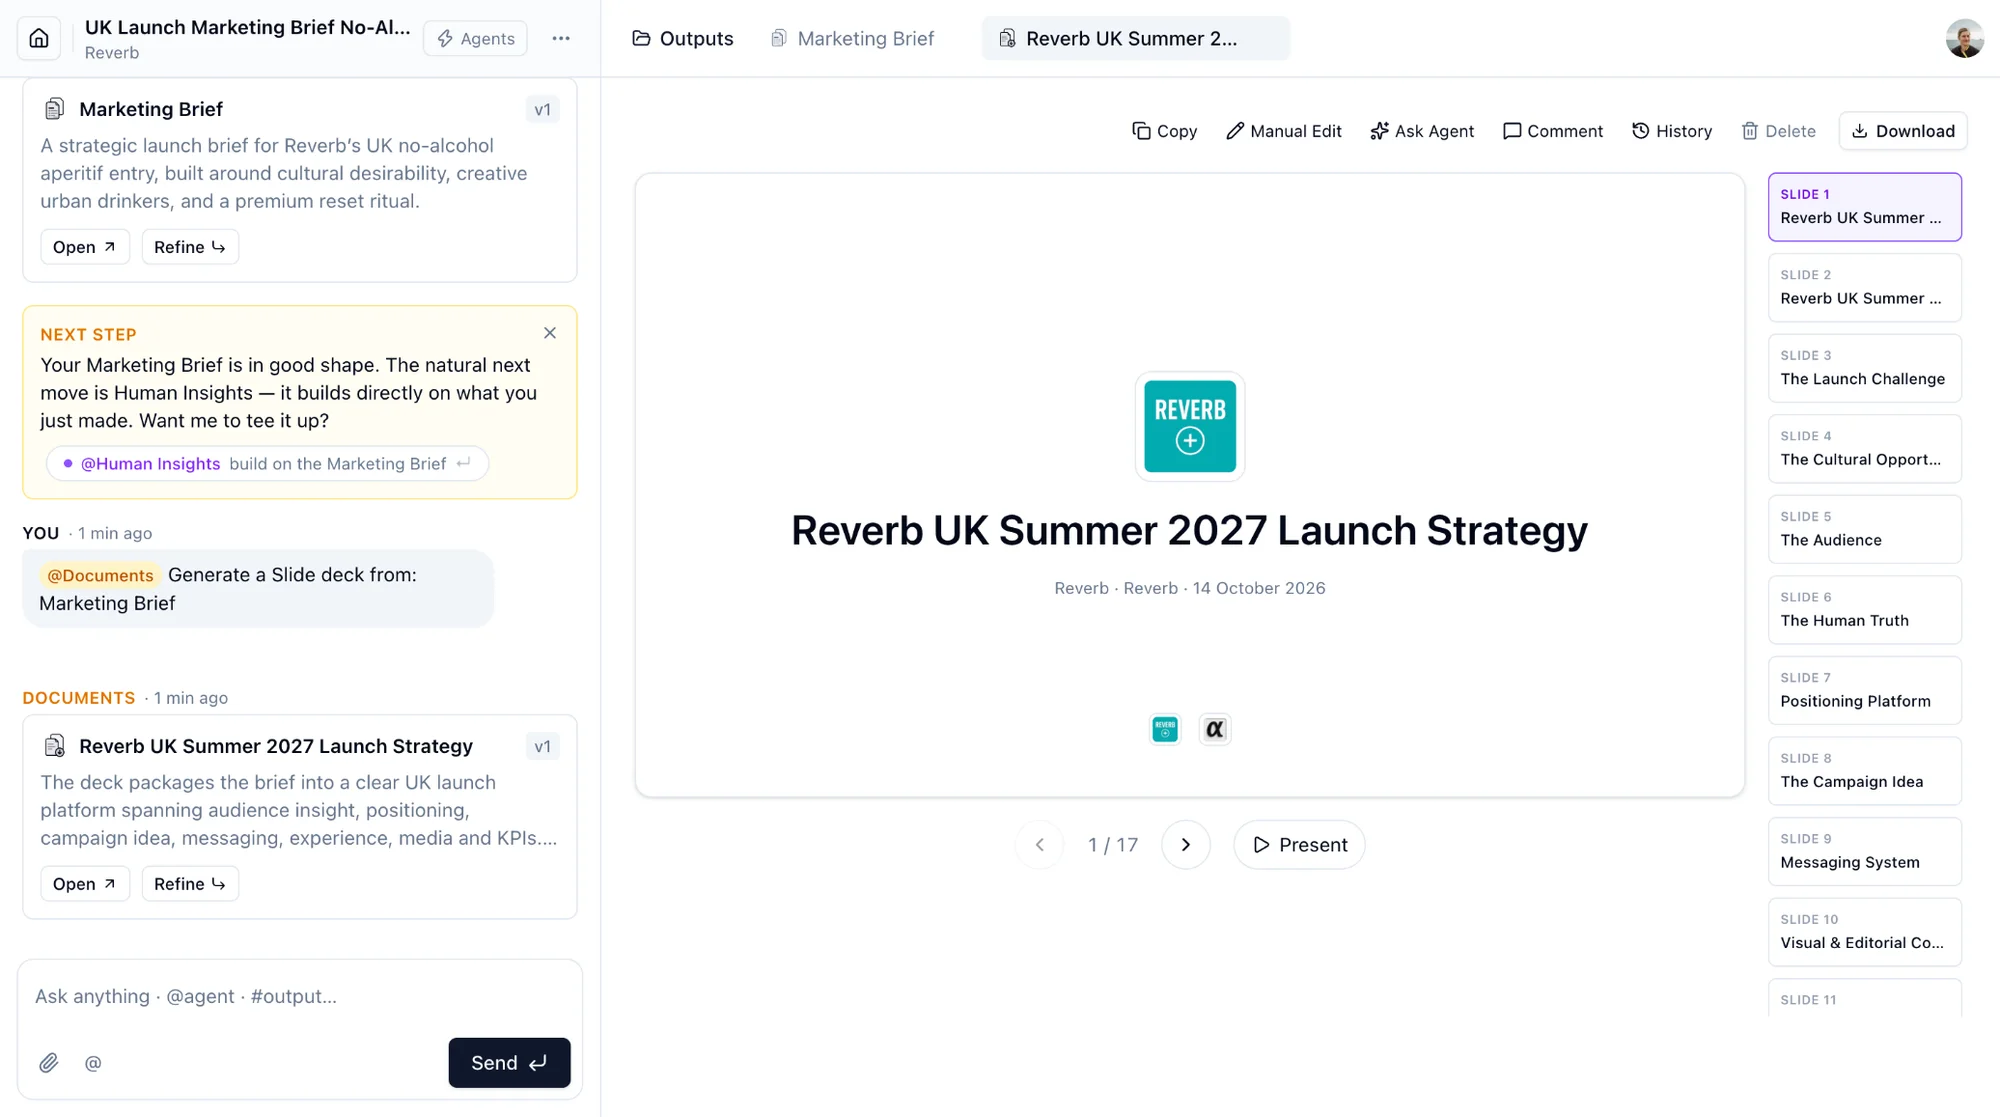Click Ask Agent in the toolbar
Image resolution: width=2000 pixels, height=1117 pixels.
(x=1422, y=131)
